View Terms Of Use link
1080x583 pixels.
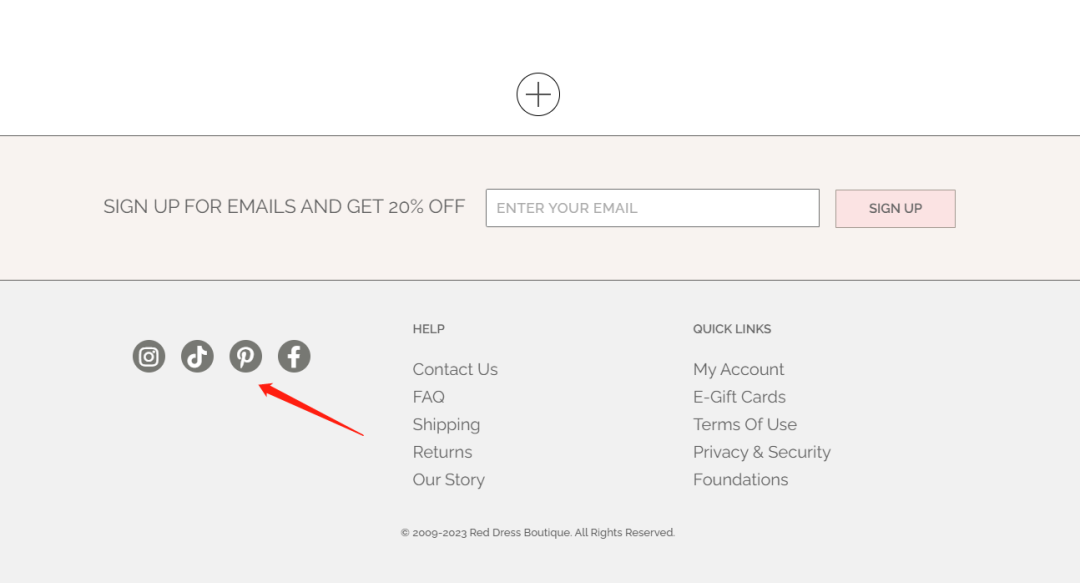pos(745,425)
